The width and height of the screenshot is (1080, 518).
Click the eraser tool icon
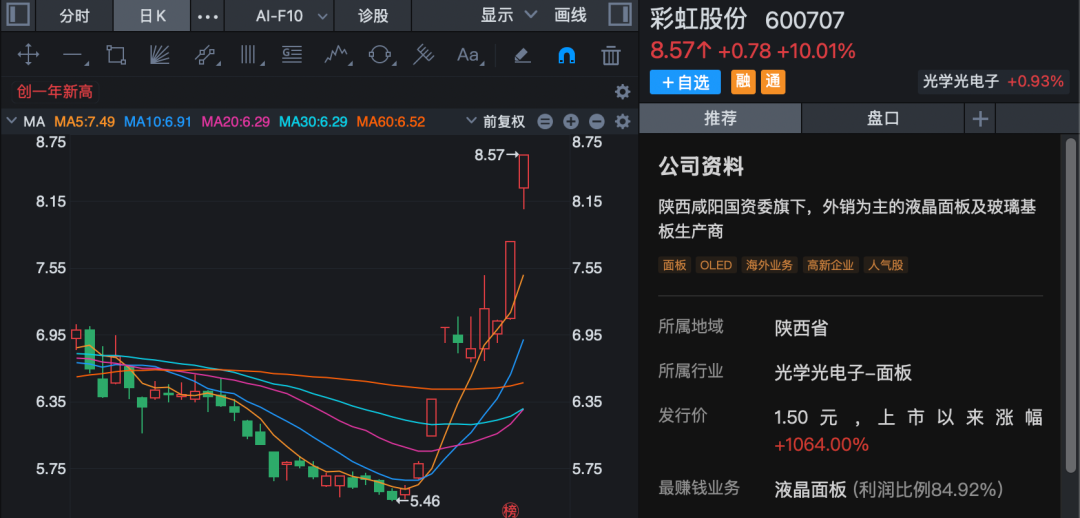521,55
